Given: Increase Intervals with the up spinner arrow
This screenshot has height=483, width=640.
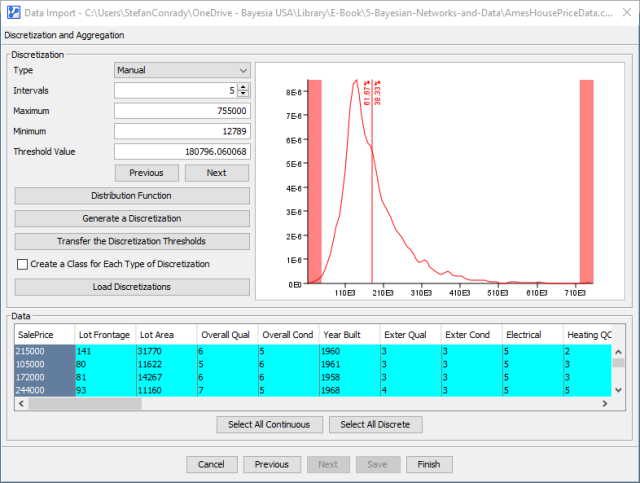Looking at the screenshot, I should click(243, 87).
